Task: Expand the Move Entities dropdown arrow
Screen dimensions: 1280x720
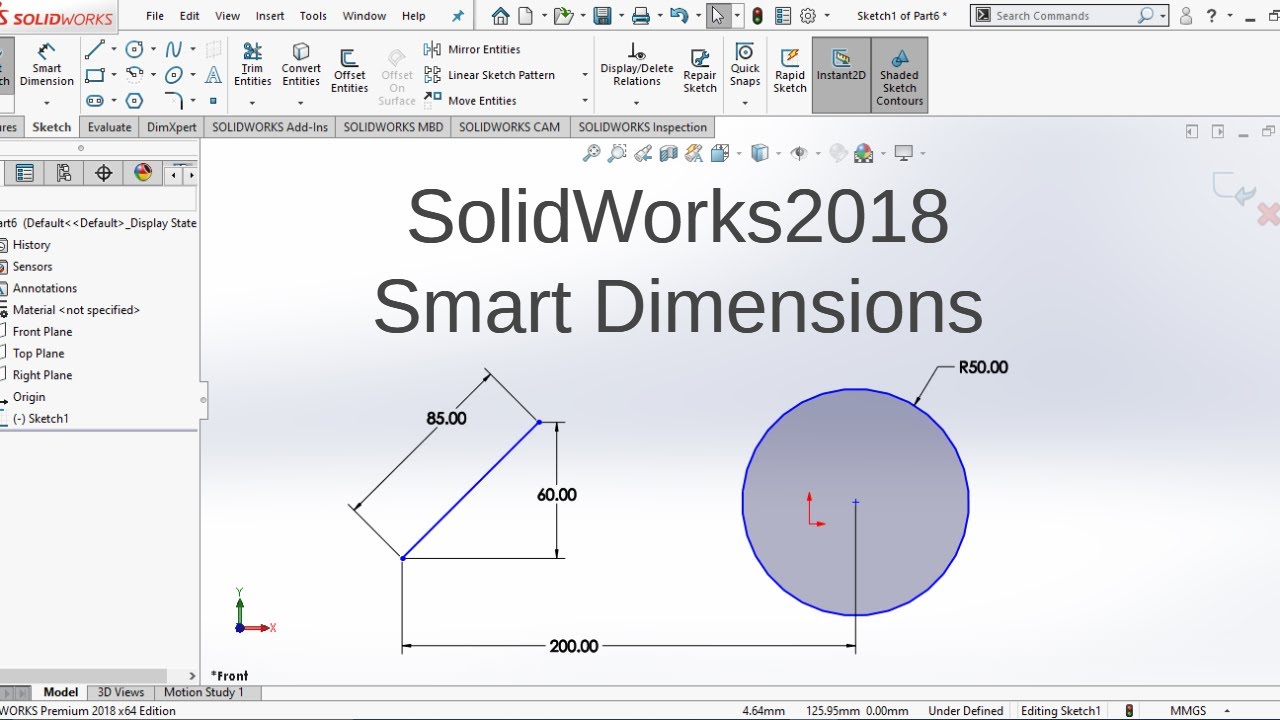Action: click(x=585, y=101)
